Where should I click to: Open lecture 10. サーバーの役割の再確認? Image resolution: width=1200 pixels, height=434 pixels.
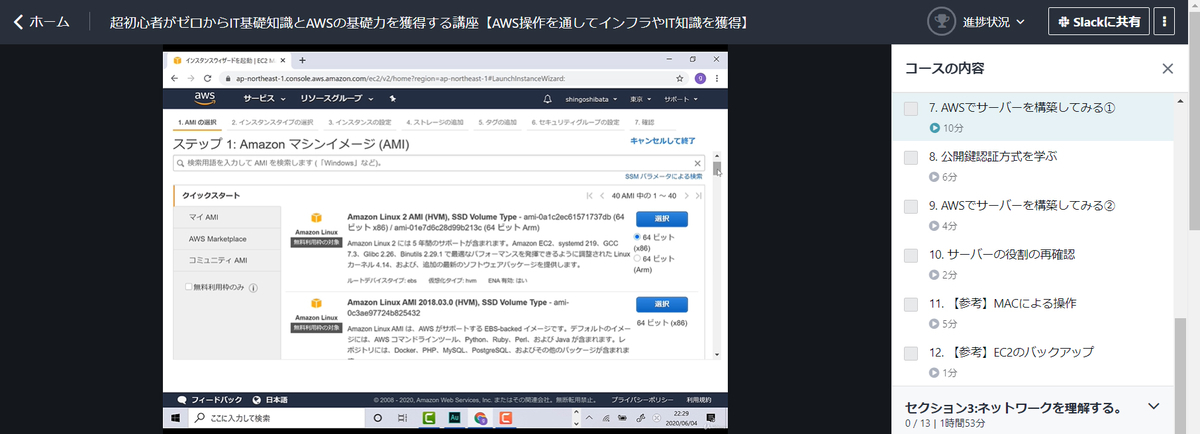pos(1002,255)
